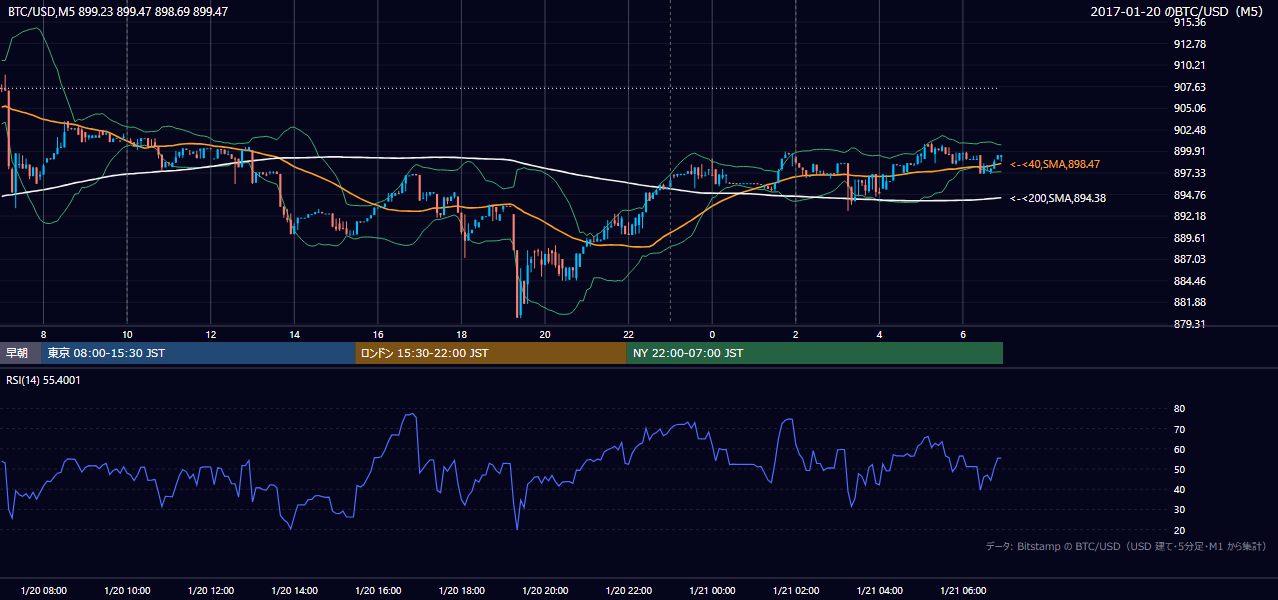Image resolution: width=1278 pixels, height=600 pixels.
Task: Select the 早朝 session bar
Action: 20,353
